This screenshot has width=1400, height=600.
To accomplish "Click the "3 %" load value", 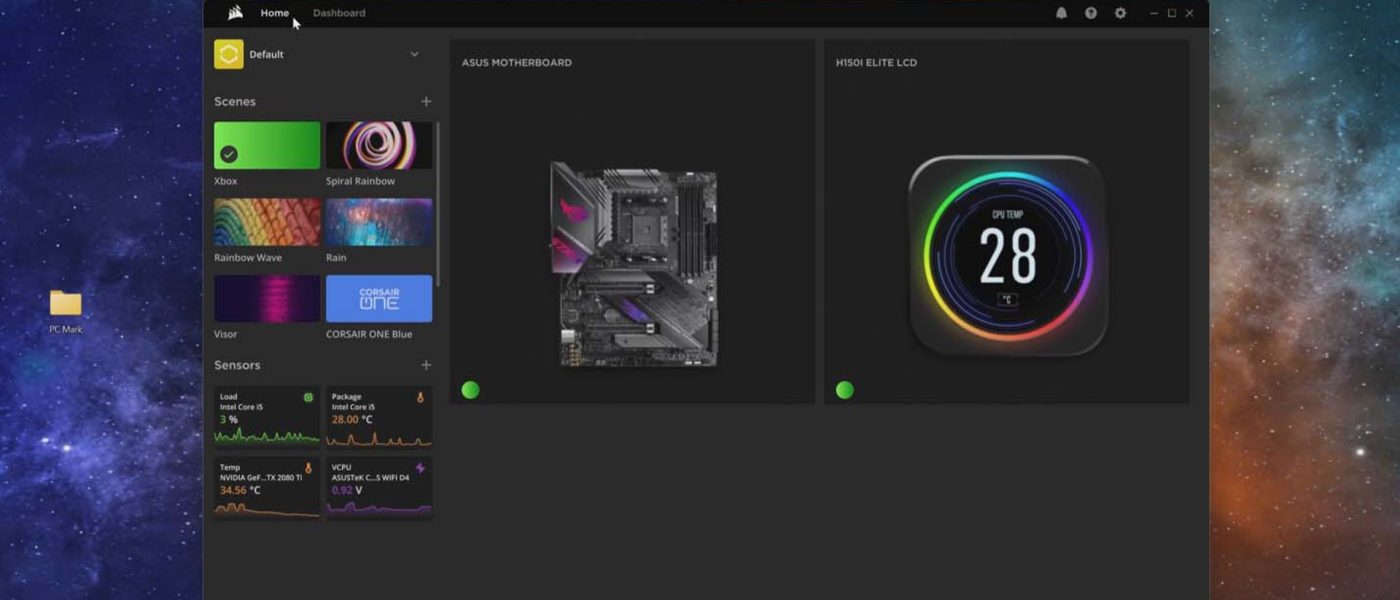I will (229, 420).
